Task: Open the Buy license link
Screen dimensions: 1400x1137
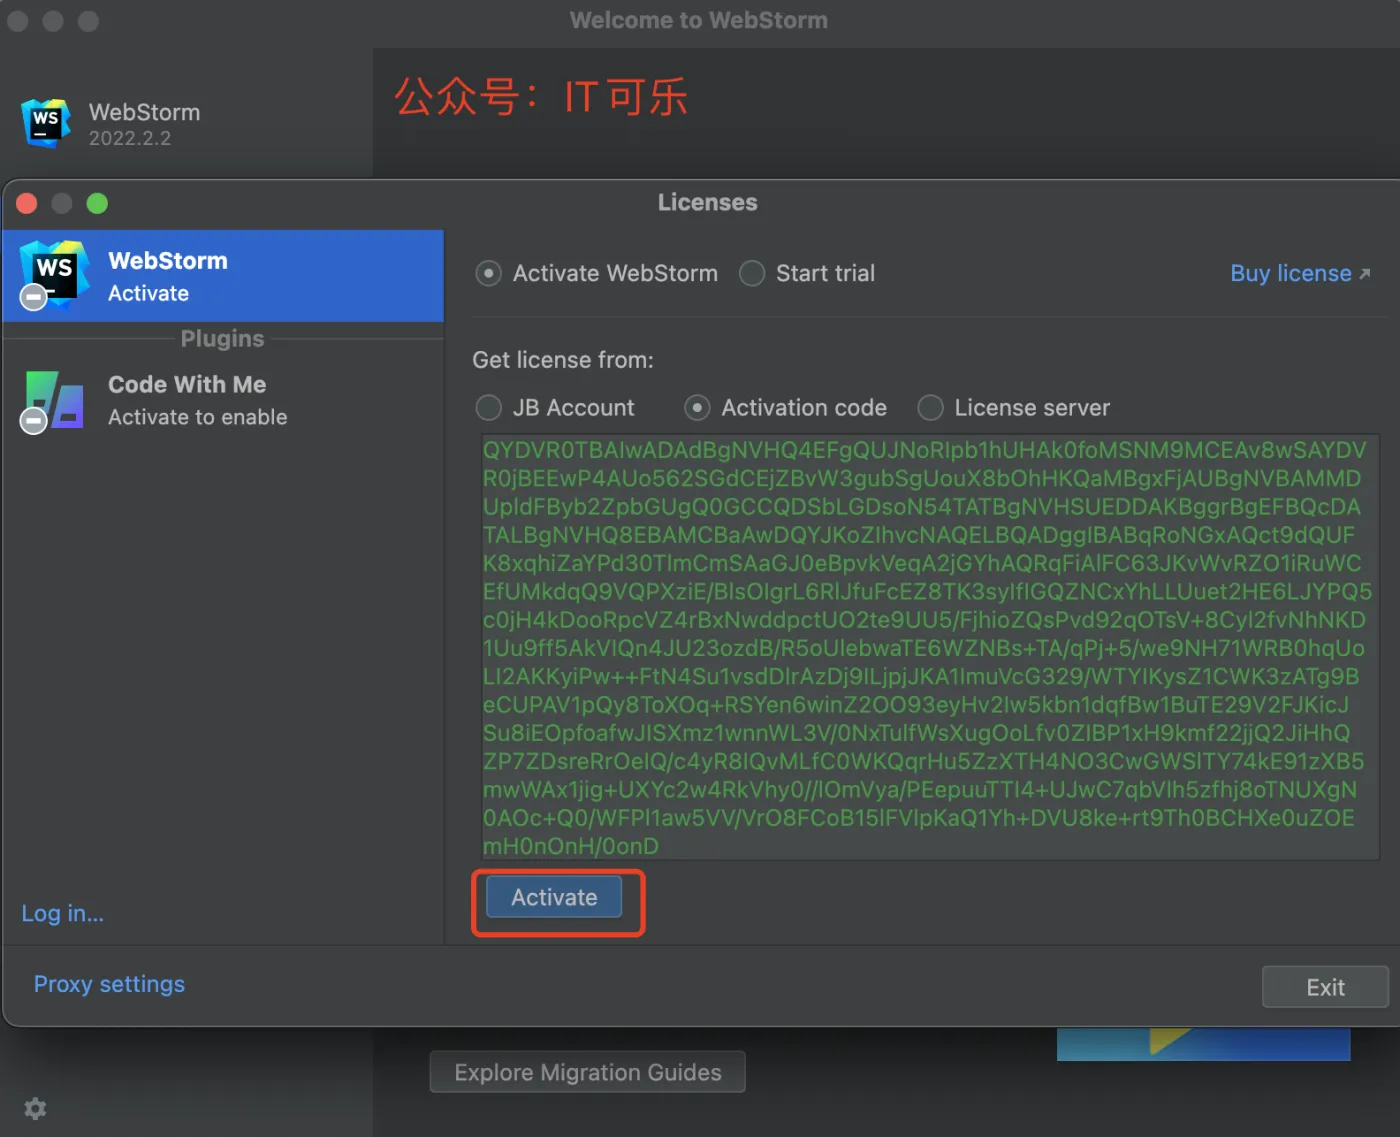Action: pos(1291,273)
